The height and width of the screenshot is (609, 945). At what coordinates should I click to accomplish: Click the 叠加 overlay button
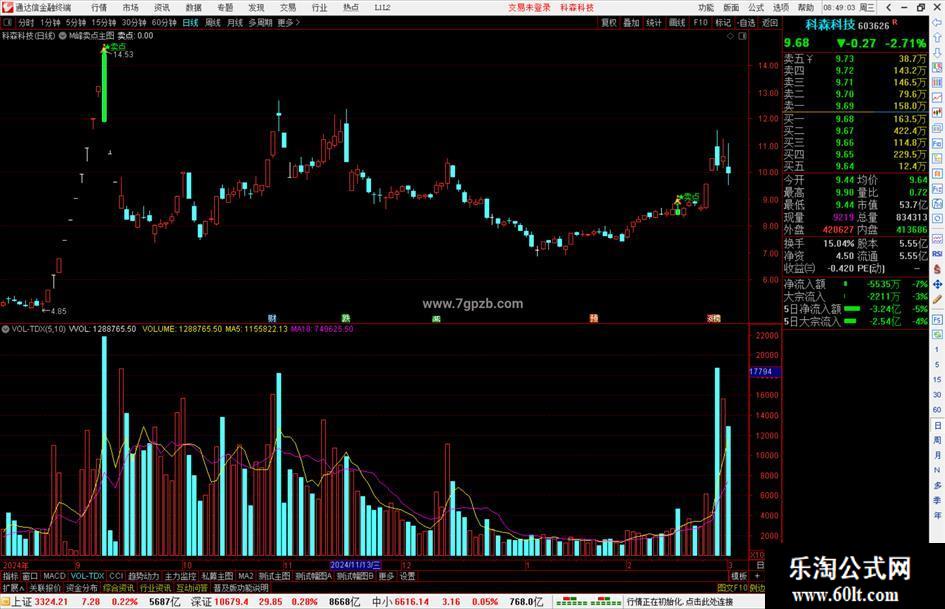(x=632, y=22)
